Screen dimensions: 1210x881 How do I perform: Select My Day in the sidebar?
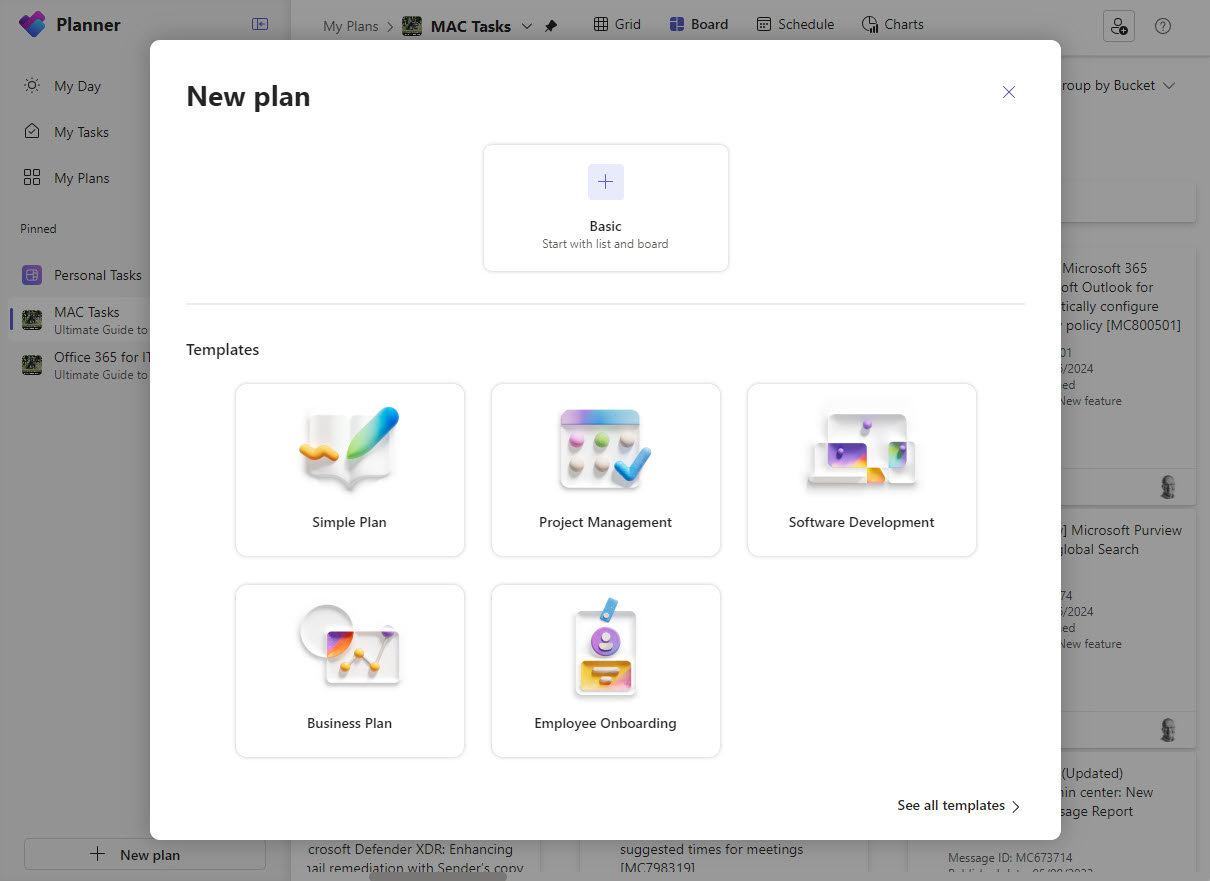click(x=77, y=86)
